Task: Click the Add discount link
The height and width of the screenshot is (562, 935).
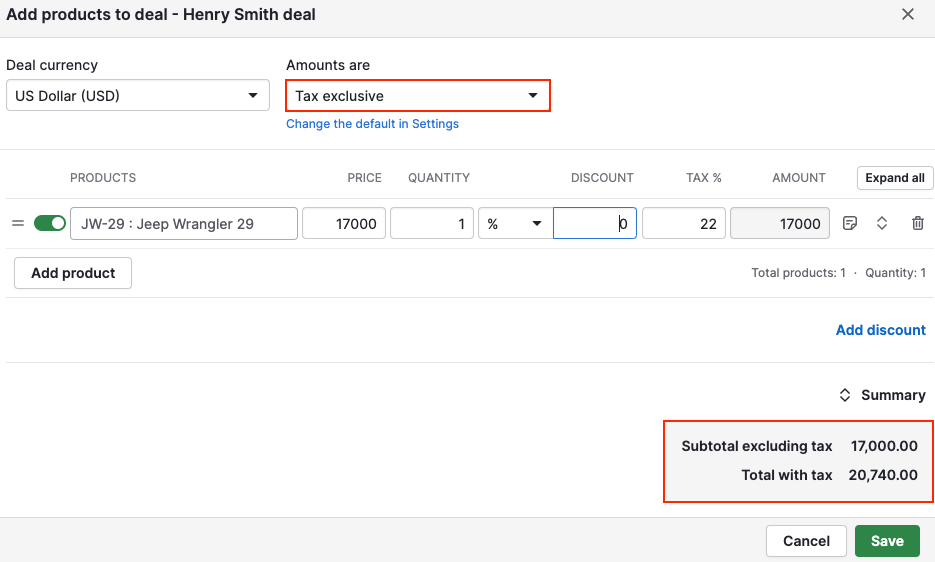Action: pyautogui.click(x=881, y=330)
